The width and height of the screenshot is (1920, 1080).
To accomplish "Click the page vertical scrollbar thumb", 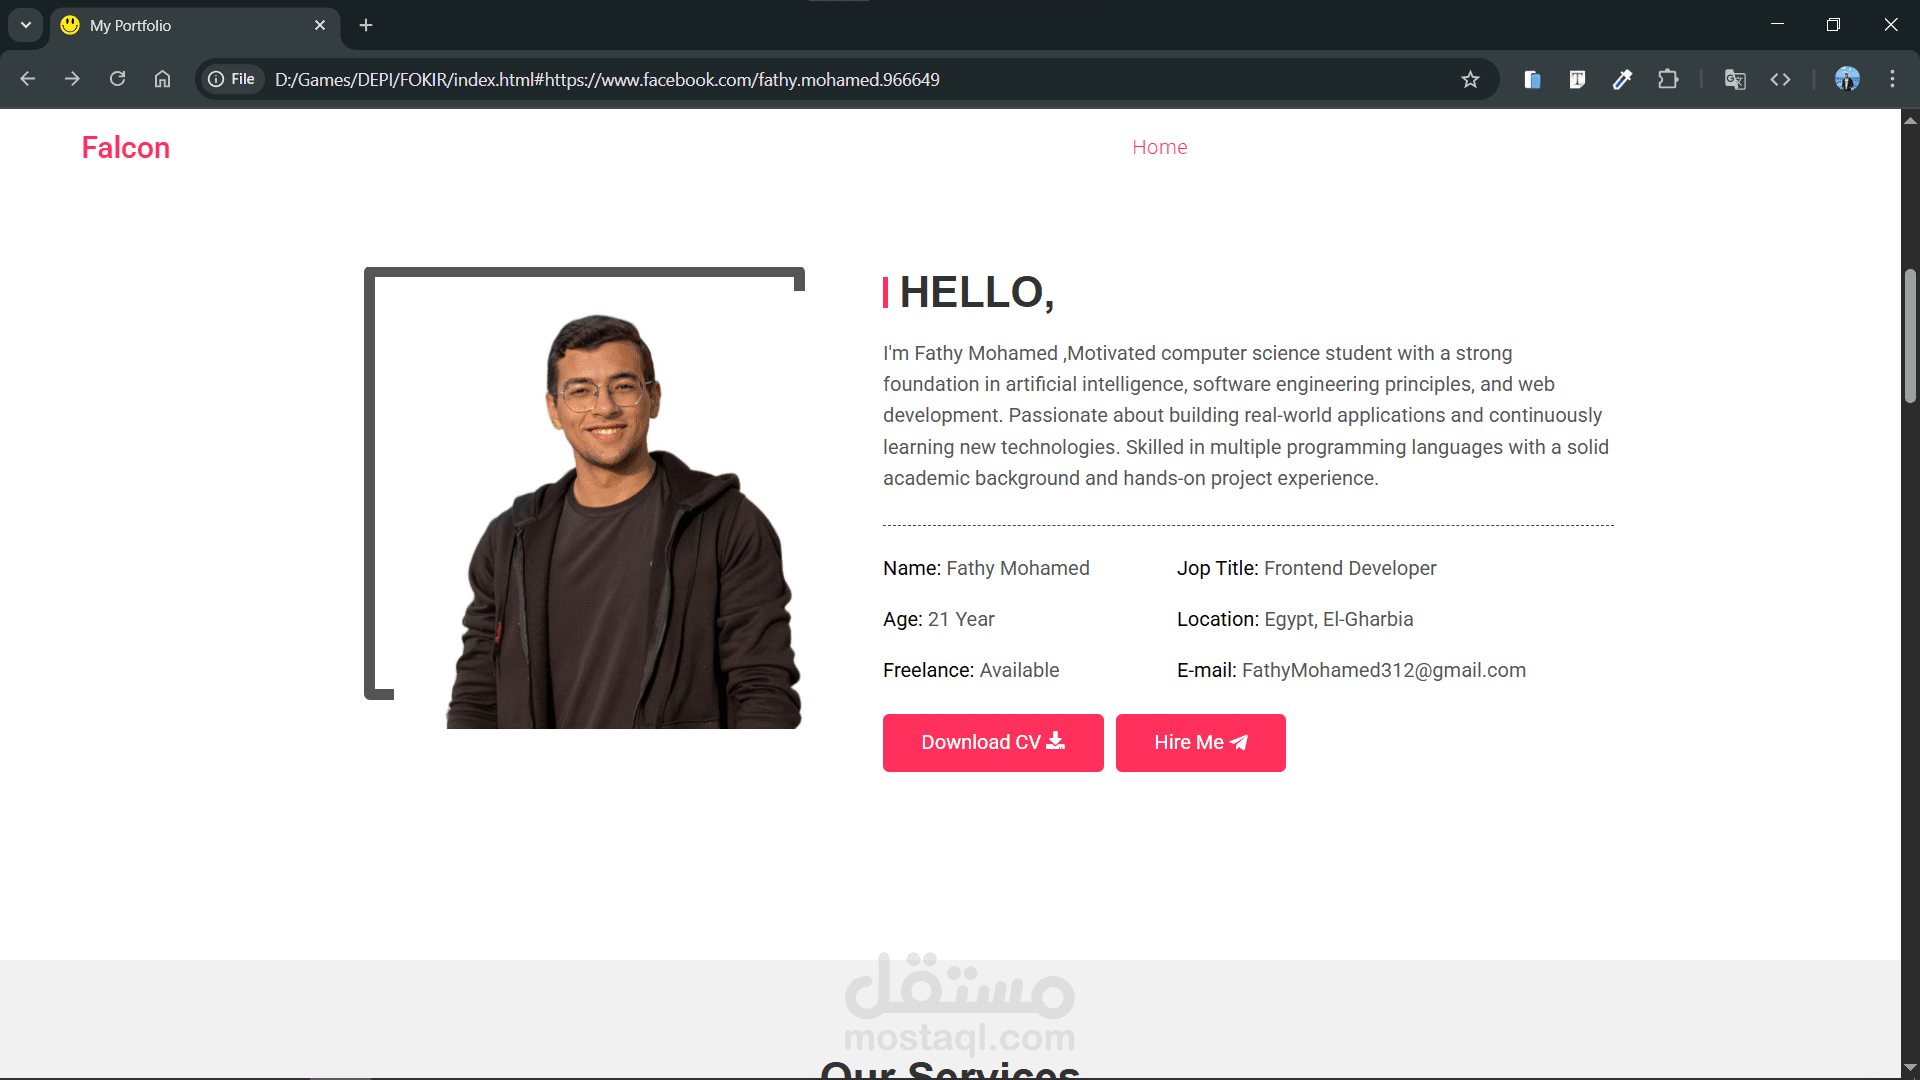I will point(1910,335).
